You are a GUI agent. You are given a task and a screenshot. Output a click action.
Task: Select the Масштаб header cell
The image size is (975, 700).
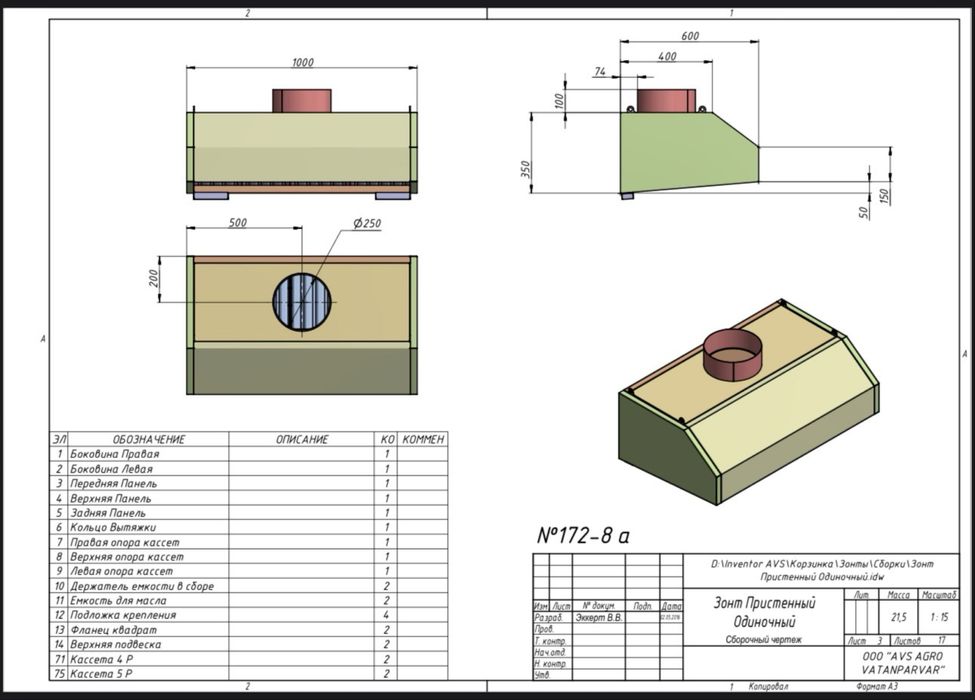pyautogui.click(x=939, y=595)
